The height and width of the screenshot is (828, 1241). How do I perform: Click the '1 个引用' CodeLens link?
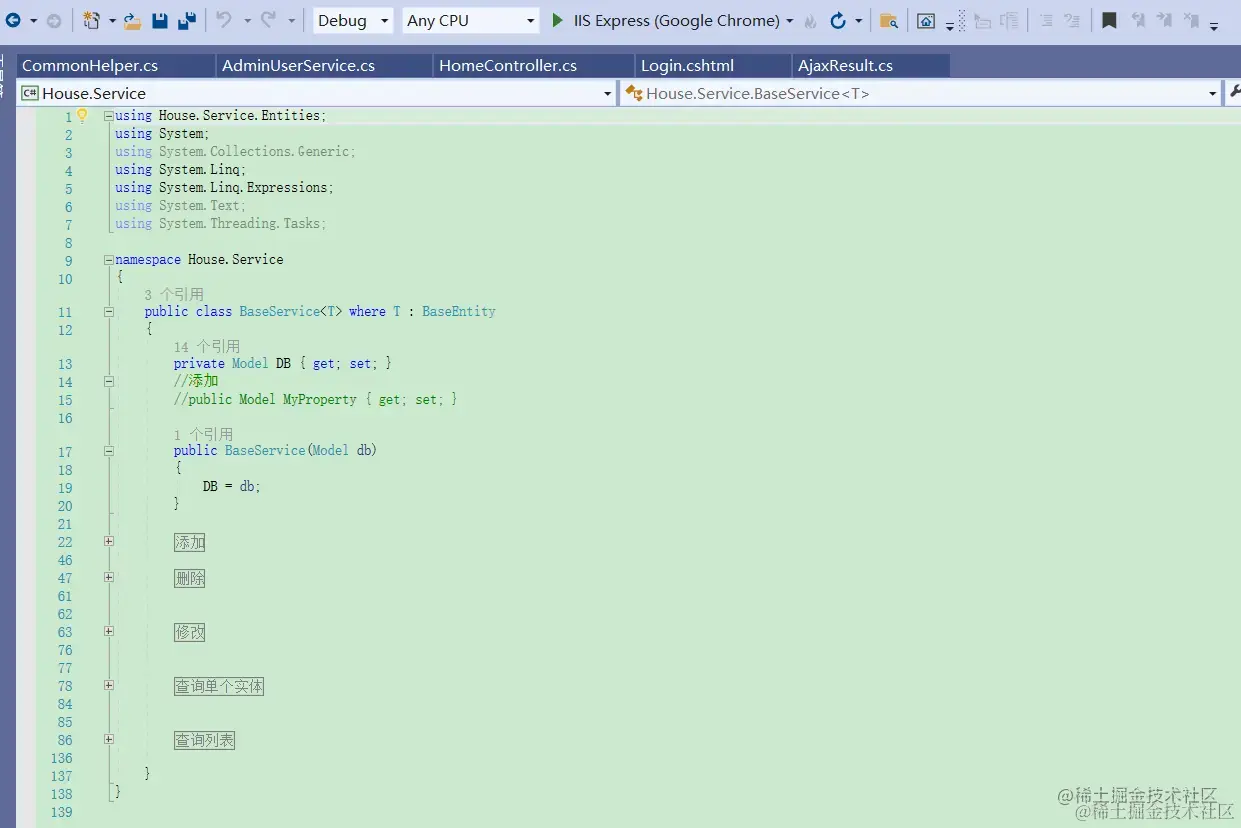tap(203, 435)
